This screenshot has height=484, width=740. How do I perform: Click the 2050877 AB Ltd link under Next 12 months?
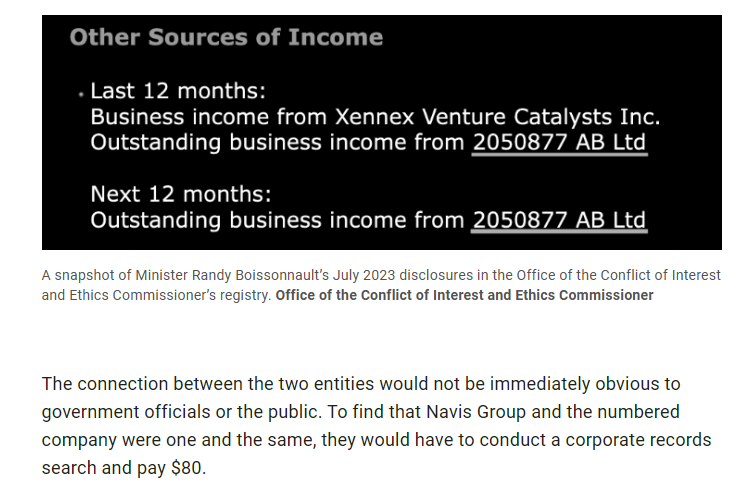coord(559,220)
